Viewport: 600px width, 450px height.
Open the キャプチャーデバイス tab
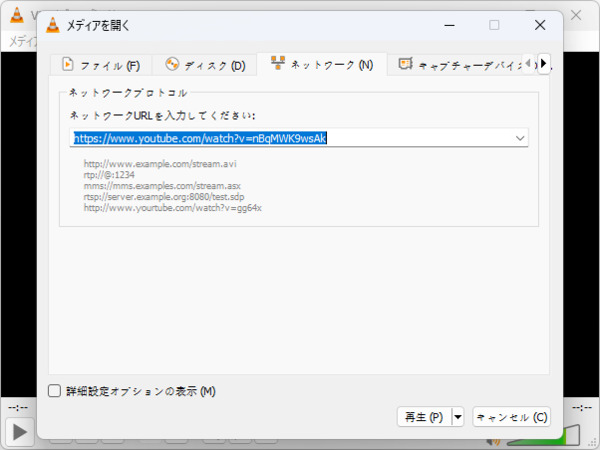point(455,65)
